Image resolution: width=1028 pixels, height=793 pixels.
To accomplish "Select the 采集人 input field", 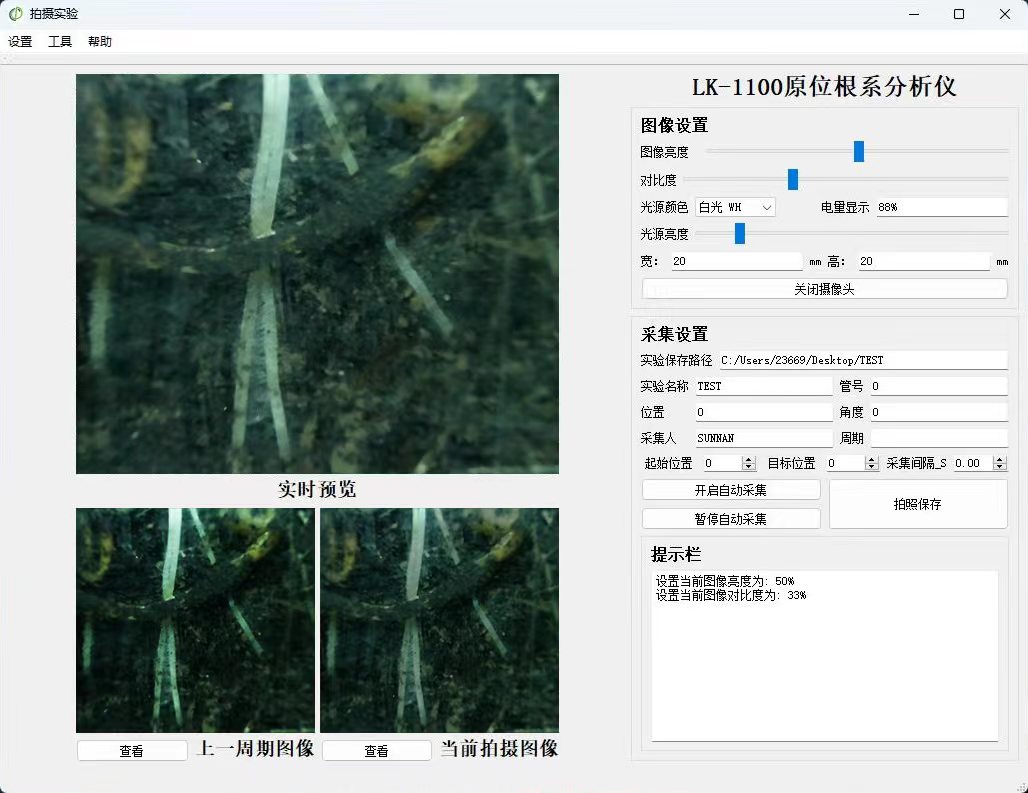I will (x=763, y=438).
